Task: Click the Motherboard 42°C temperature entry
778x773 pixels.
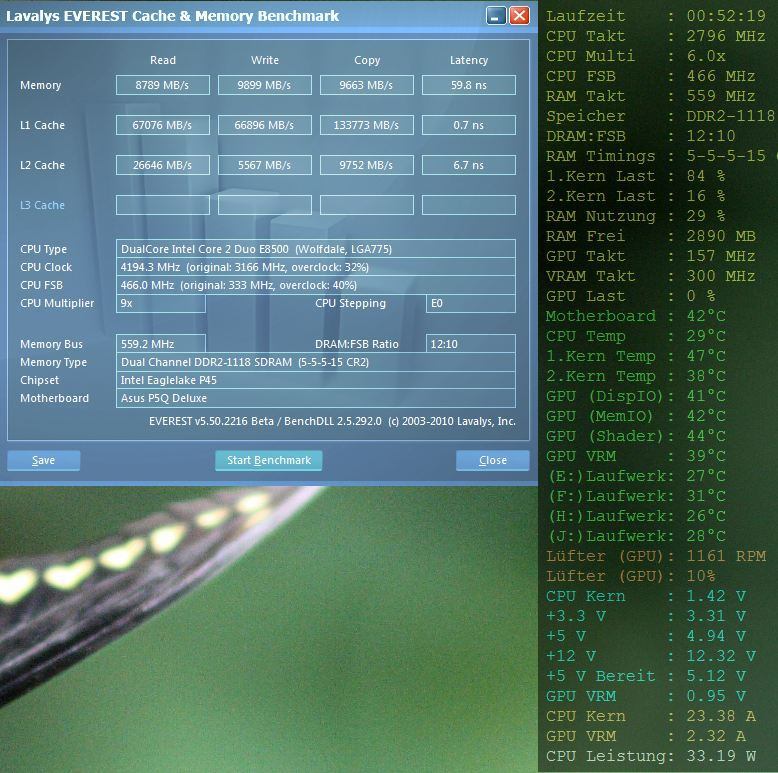Action: tap(636, 316)
